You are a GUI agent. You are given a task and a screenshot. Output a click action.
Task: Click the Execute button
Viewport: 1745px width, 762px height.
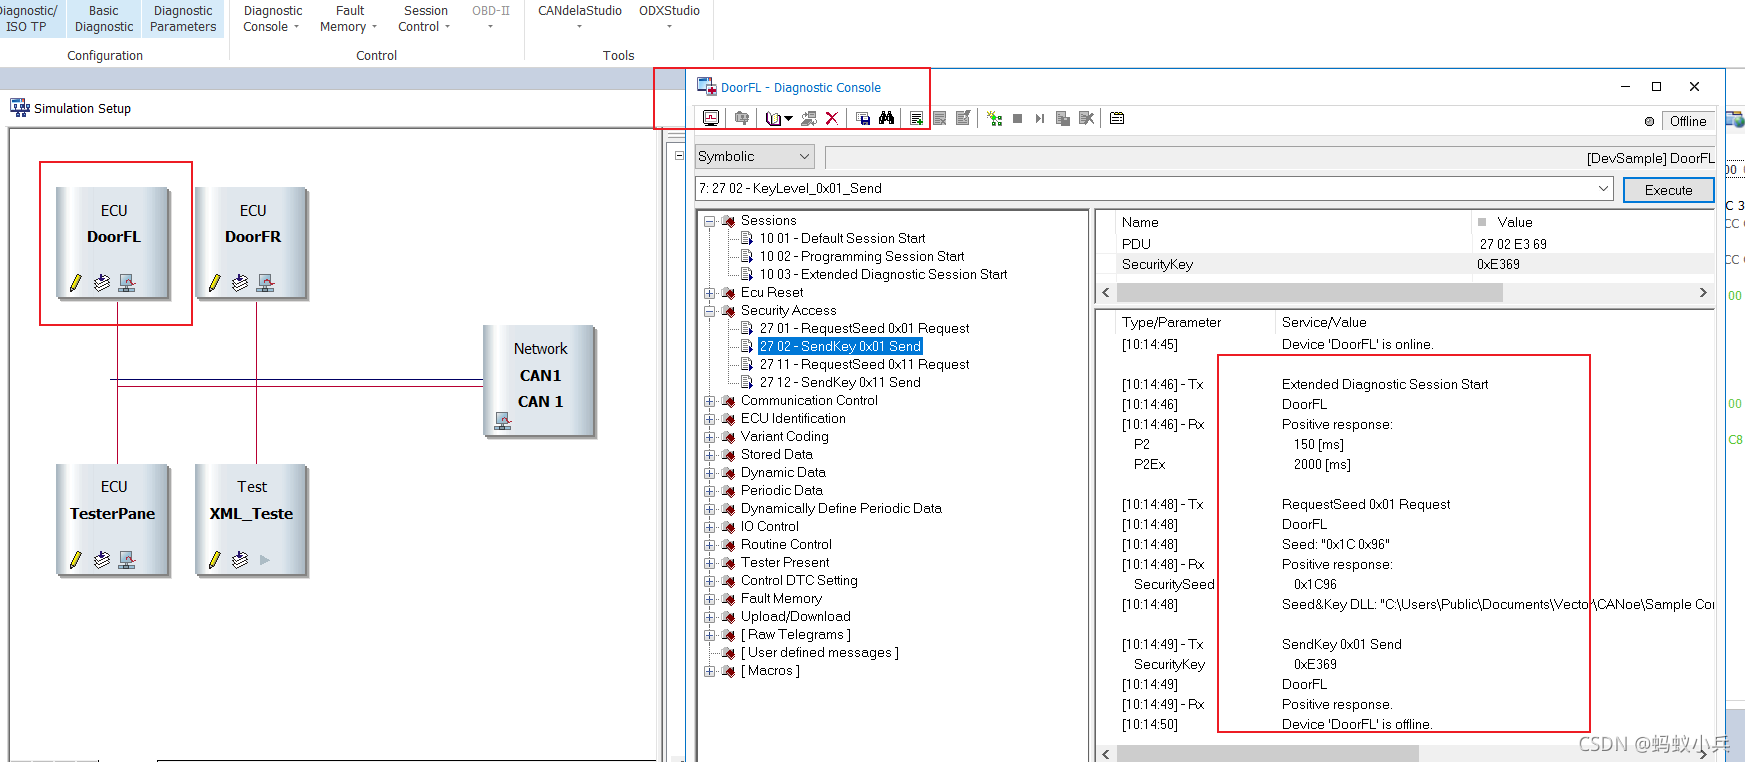[x=1668, y=190]
